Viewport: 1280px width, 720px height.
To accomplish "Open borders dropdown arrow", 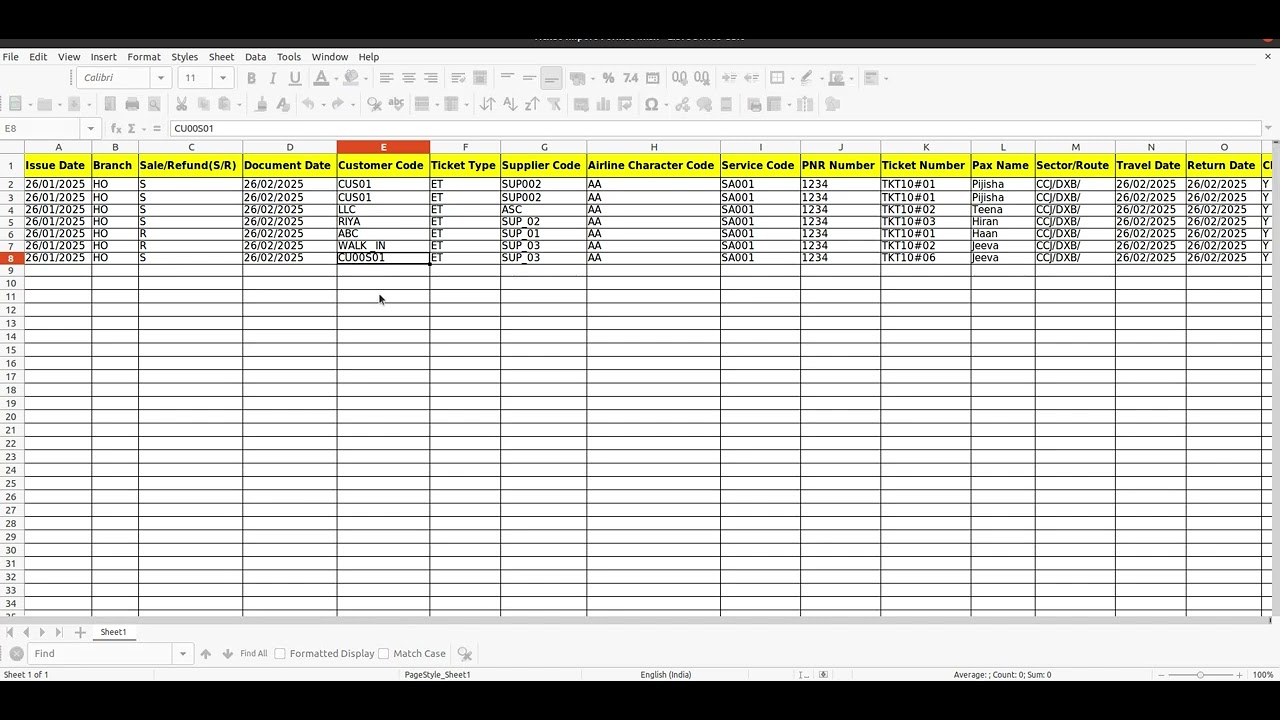I will tap(791, 78).
